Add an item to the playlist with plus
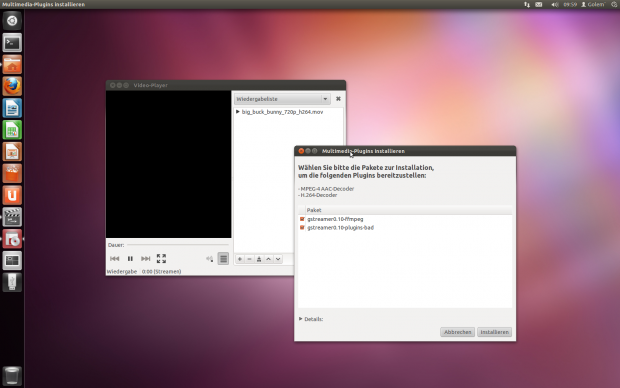Screen dimensions: 620x388 click(240, 259)
